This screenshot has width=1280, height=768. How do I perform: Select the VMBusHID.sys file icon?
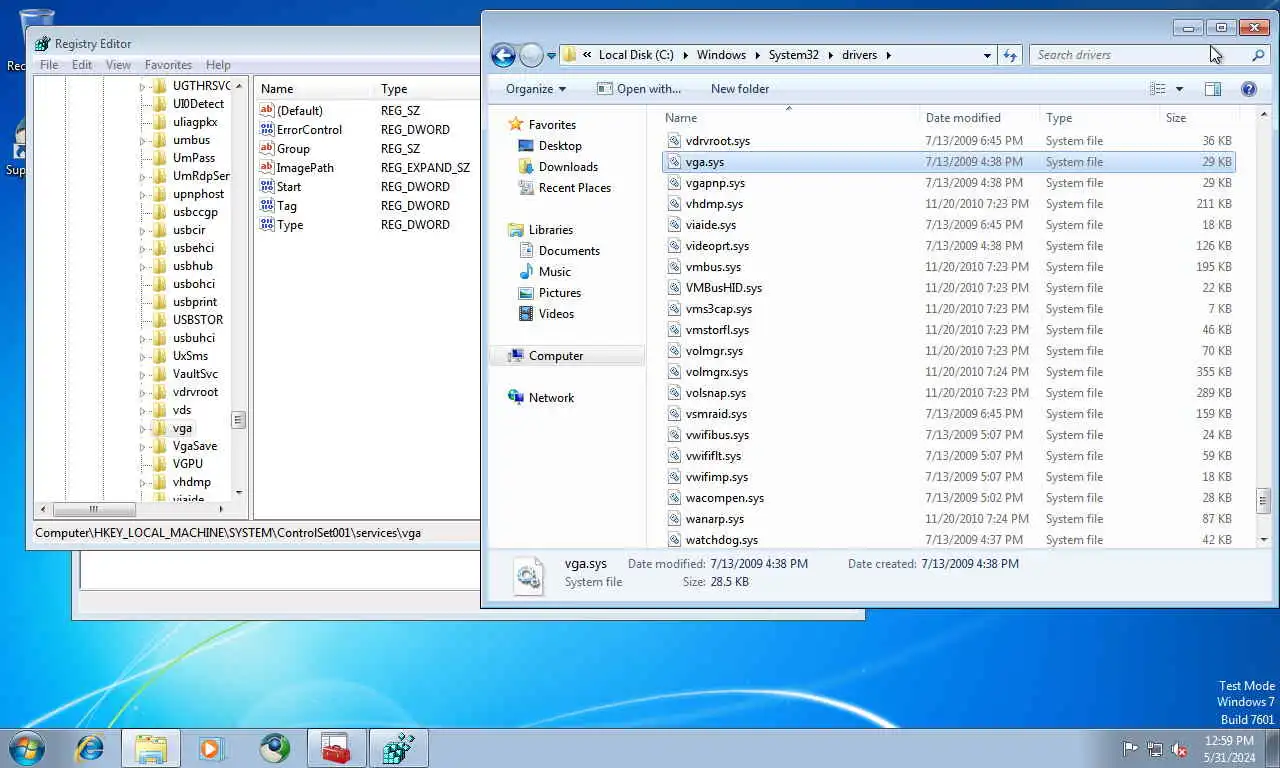pos(674,288)
